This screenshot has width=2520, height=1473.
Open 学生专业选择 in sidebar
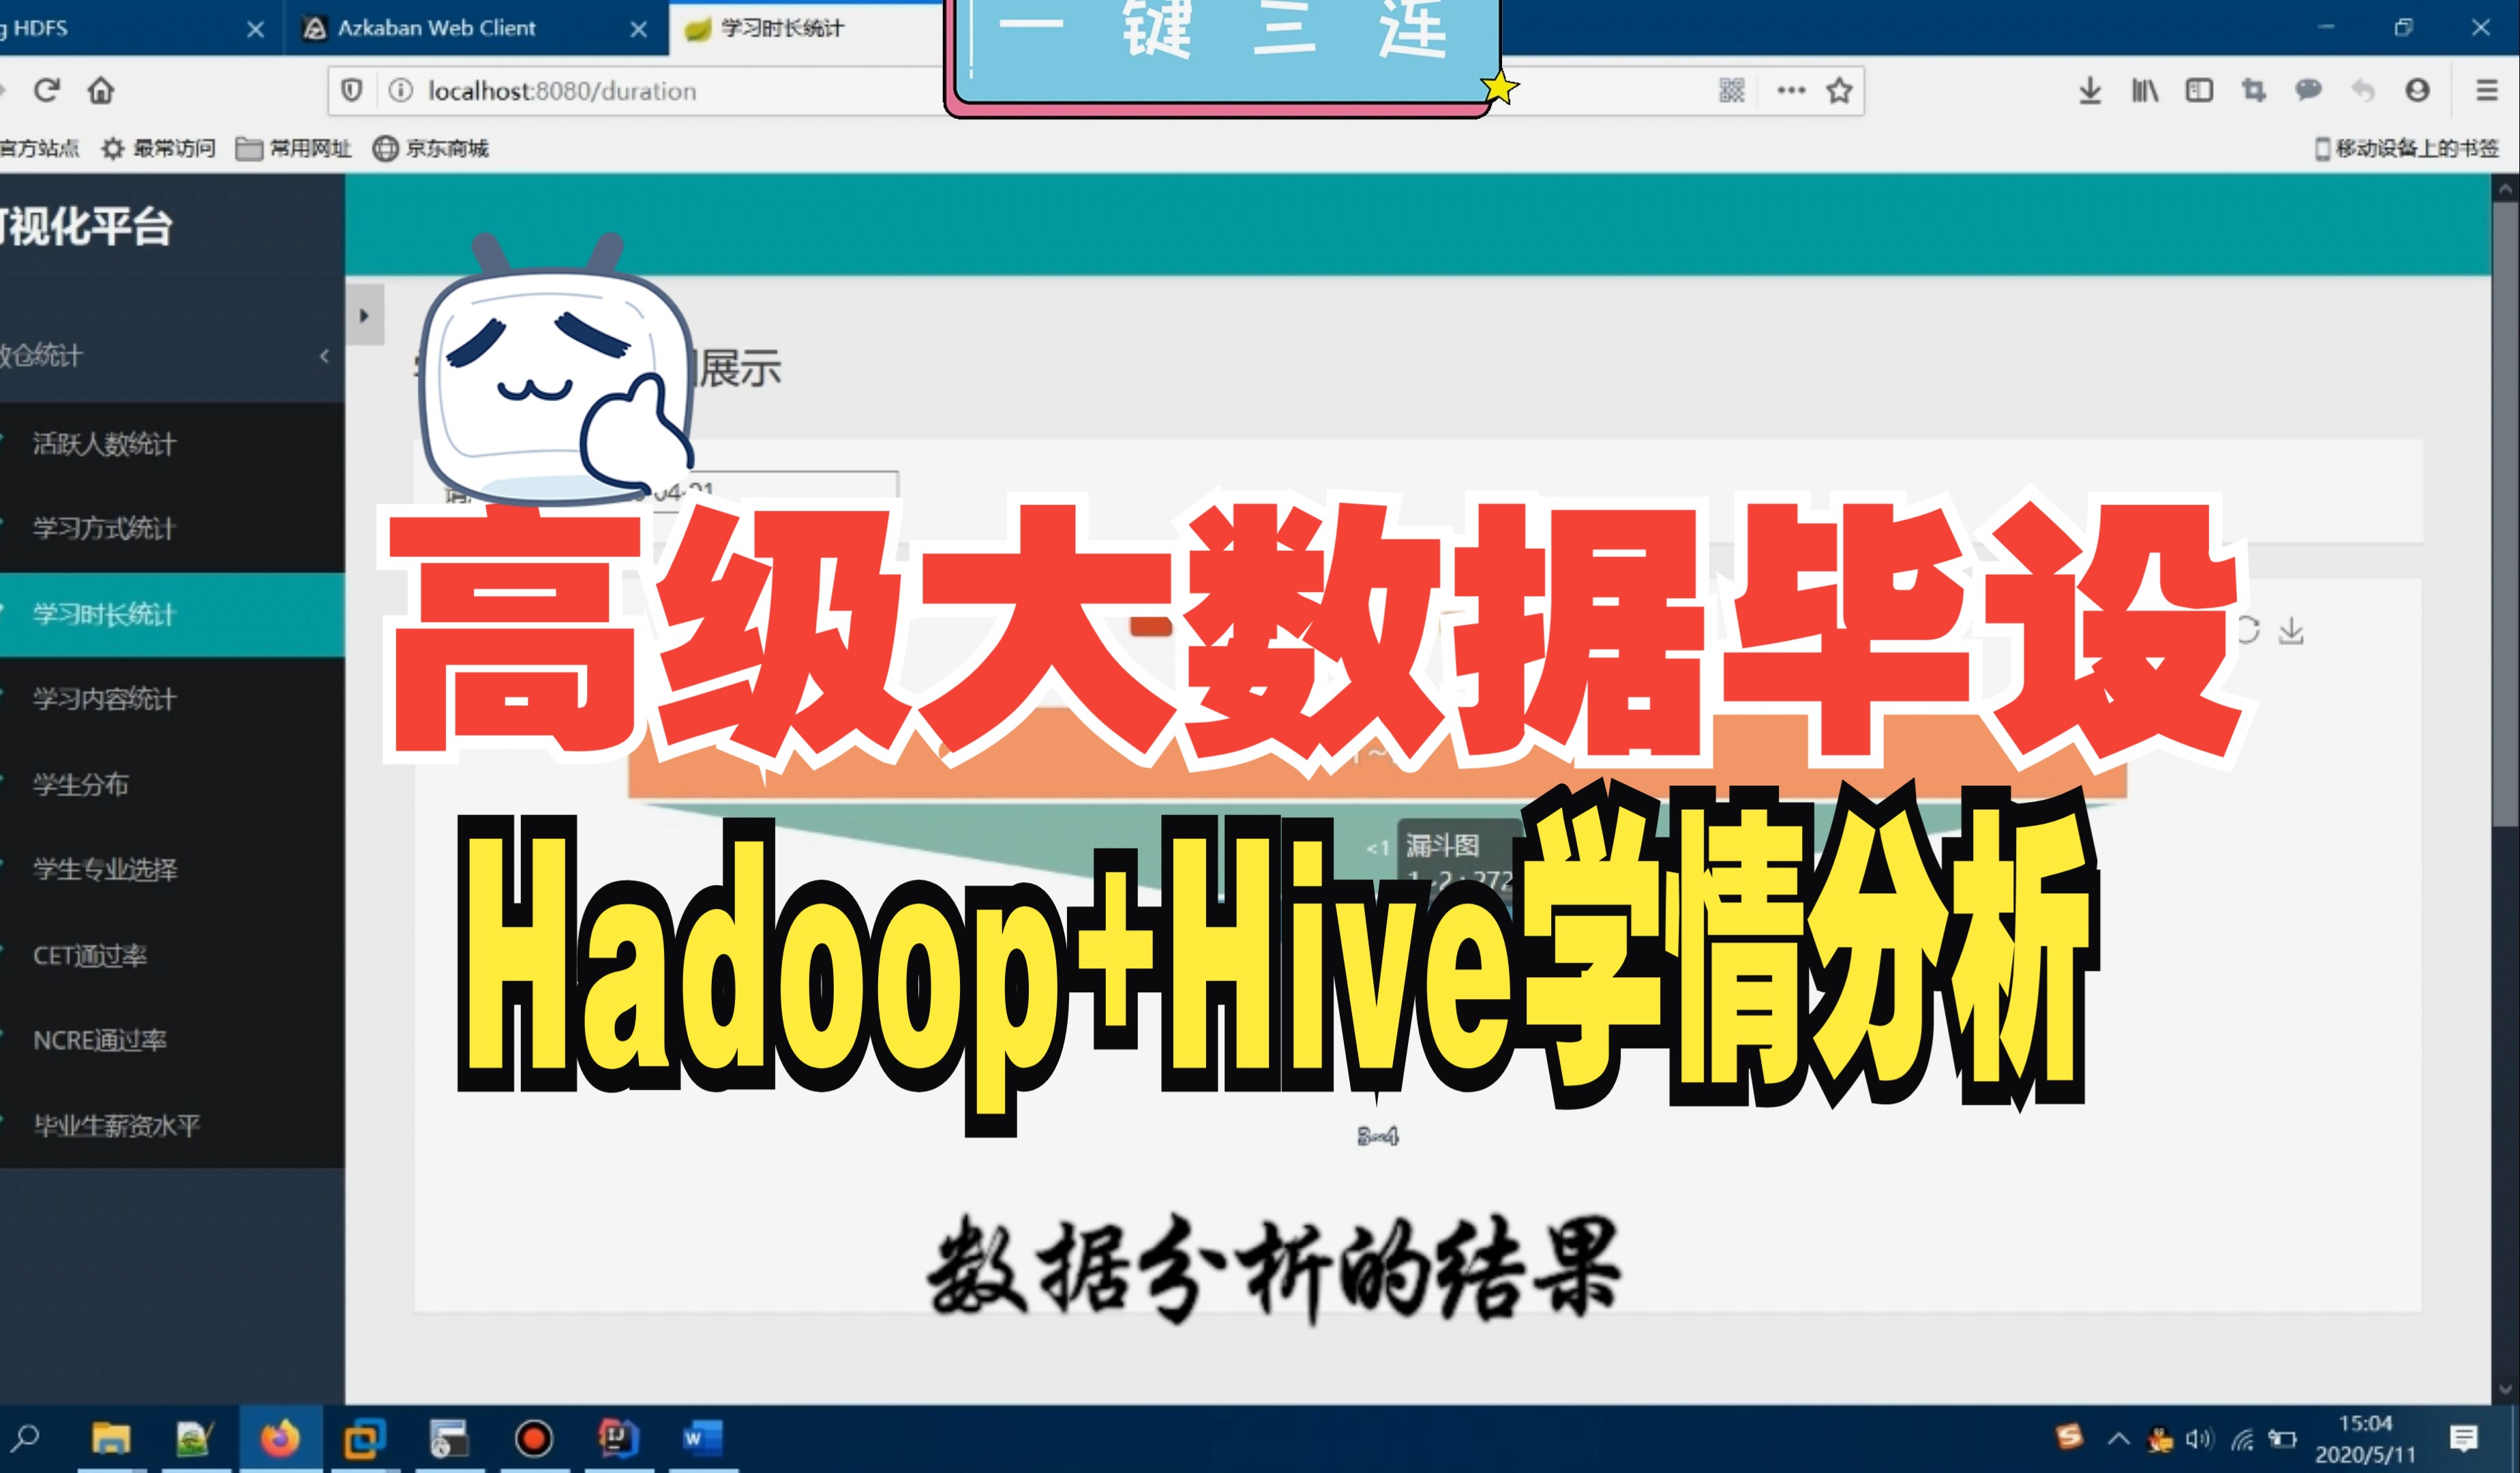[172, 869]
